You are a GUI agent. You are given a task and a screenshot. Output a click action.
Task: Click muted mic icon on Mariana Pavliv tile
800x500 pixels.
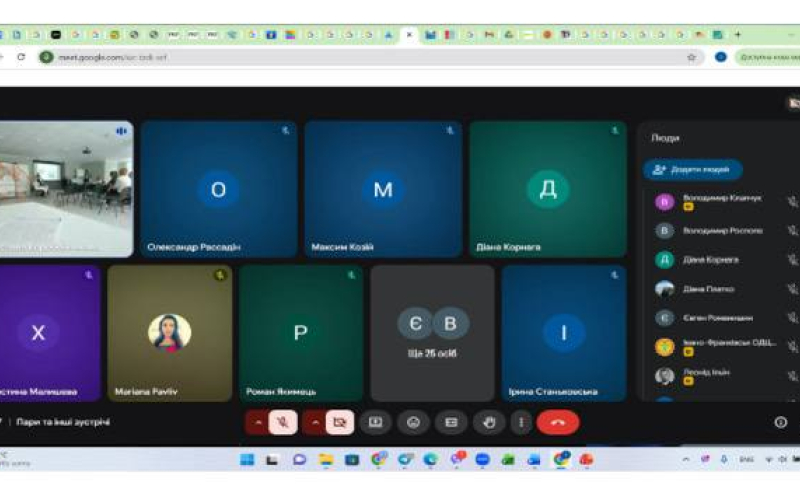point(220,275)
